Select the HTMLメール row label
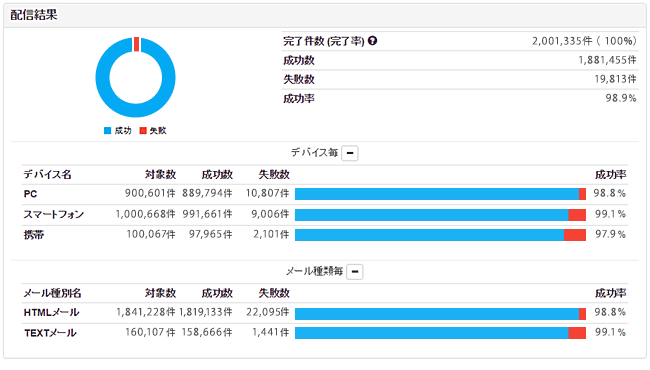 coord(51,312)
